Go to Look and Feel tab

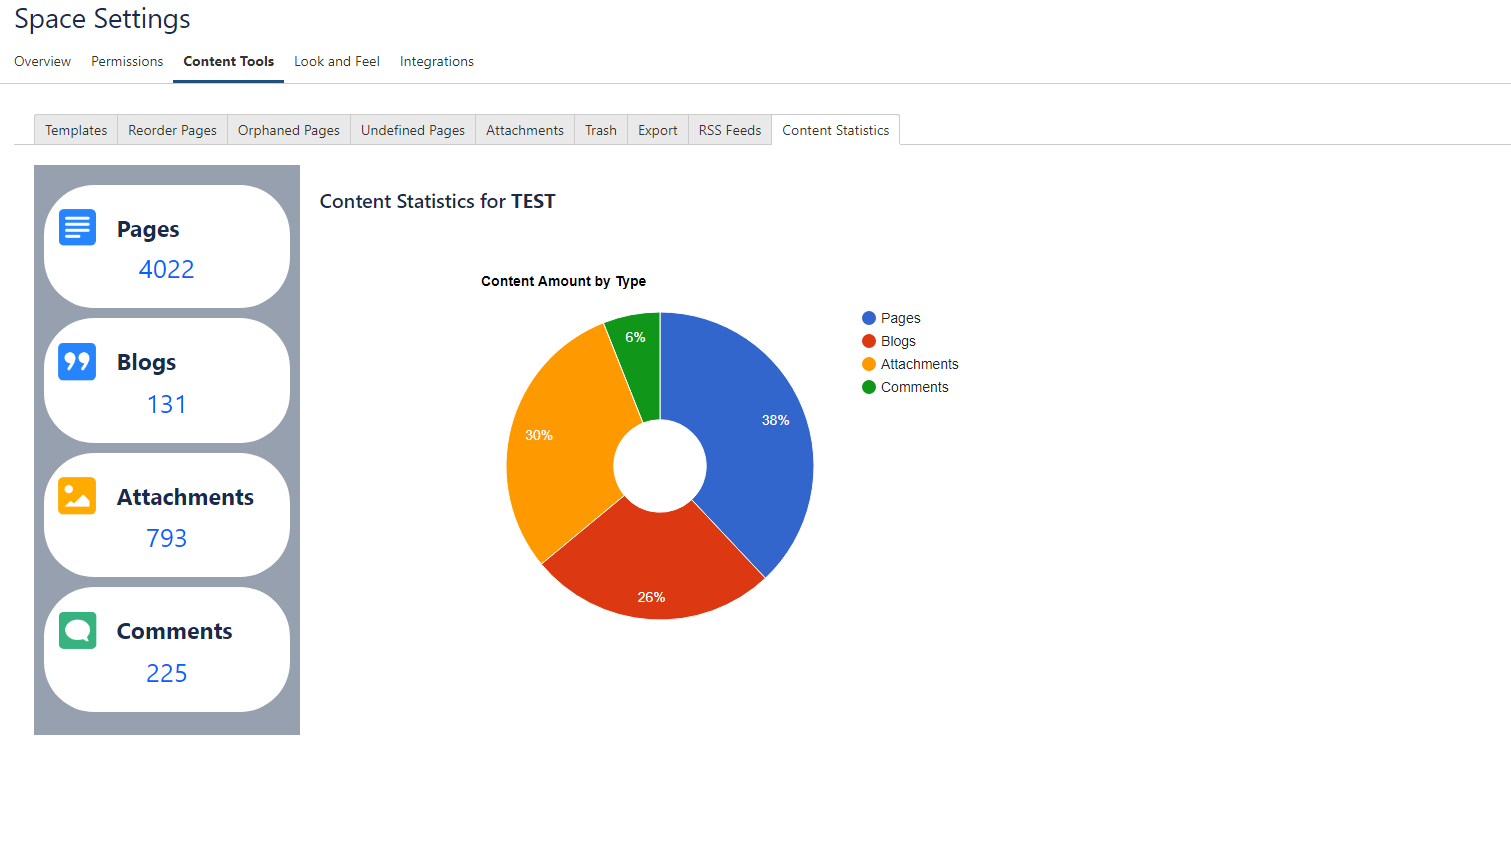(x=337, y=61)
